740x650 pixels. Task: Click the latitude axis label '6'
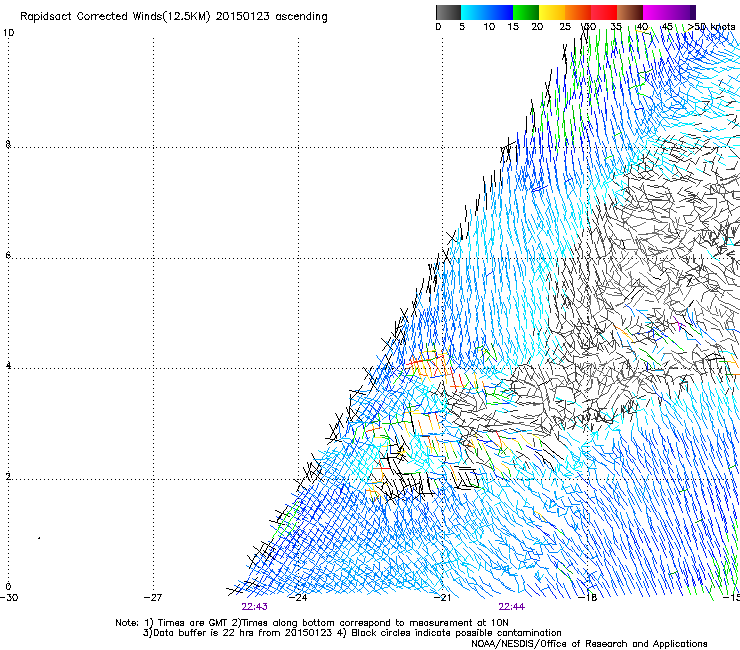coord(8,255)
